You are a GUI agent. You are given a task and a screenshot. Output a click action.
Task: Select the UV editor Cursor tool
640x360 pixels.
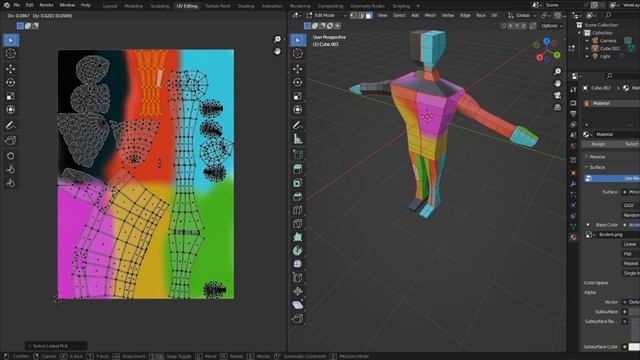click(11, 53)
